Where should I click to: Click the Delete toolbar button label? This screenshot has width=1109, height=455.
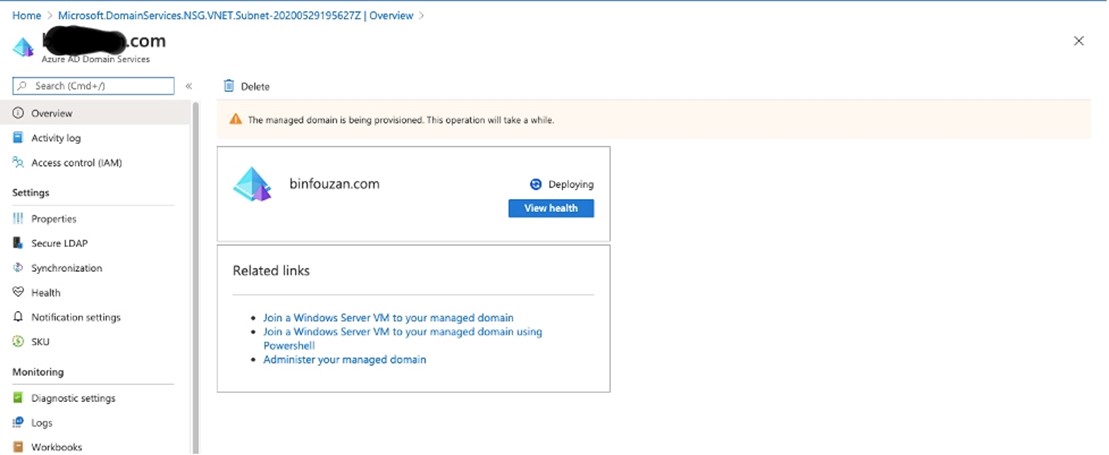255,86
